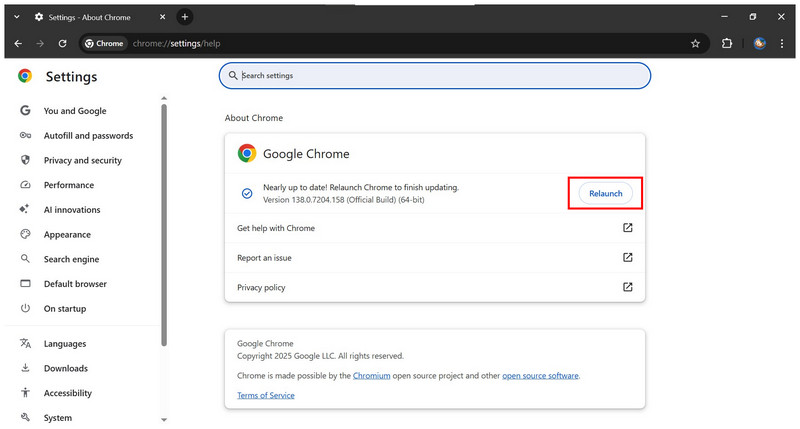Open the Extensions puzzle icon
This screenshot has width=800, height=429.
click(727, 43)
